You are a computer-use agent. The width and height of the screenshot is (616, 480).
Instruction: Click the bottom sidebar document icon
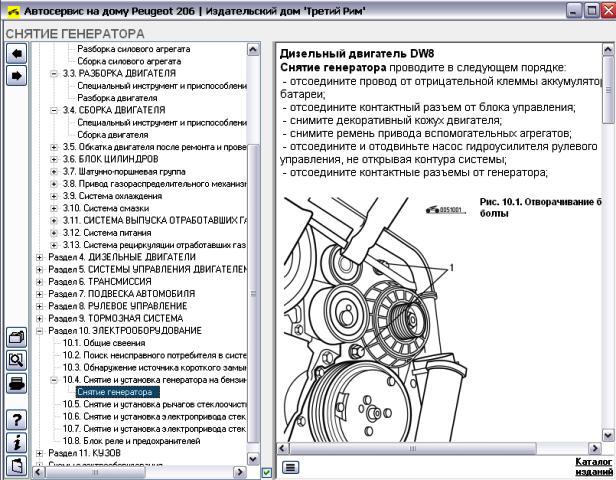tap(16, 465)
